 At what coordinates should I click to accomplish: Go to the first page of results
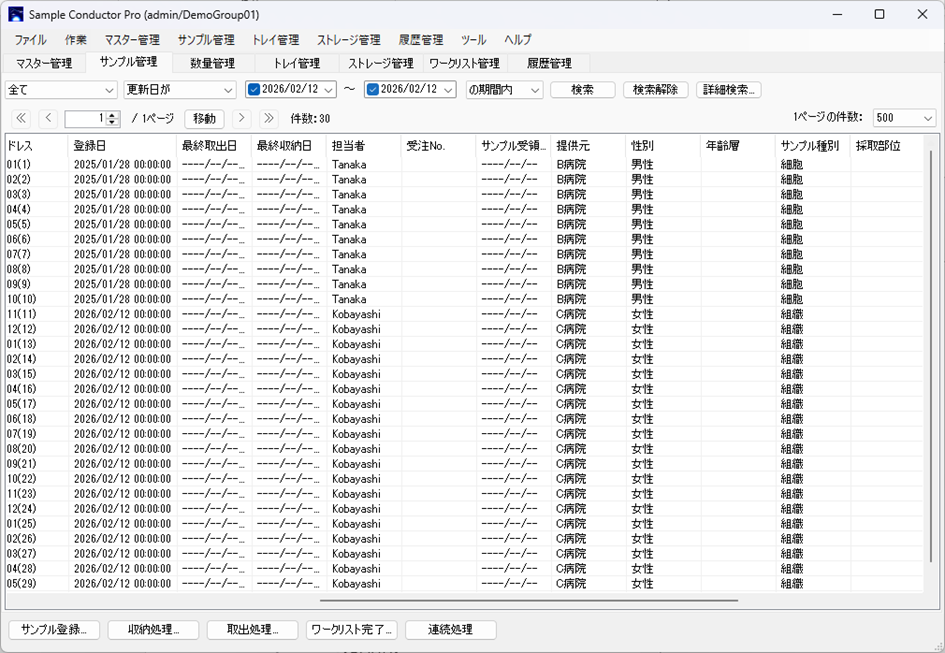pos(21,118)
